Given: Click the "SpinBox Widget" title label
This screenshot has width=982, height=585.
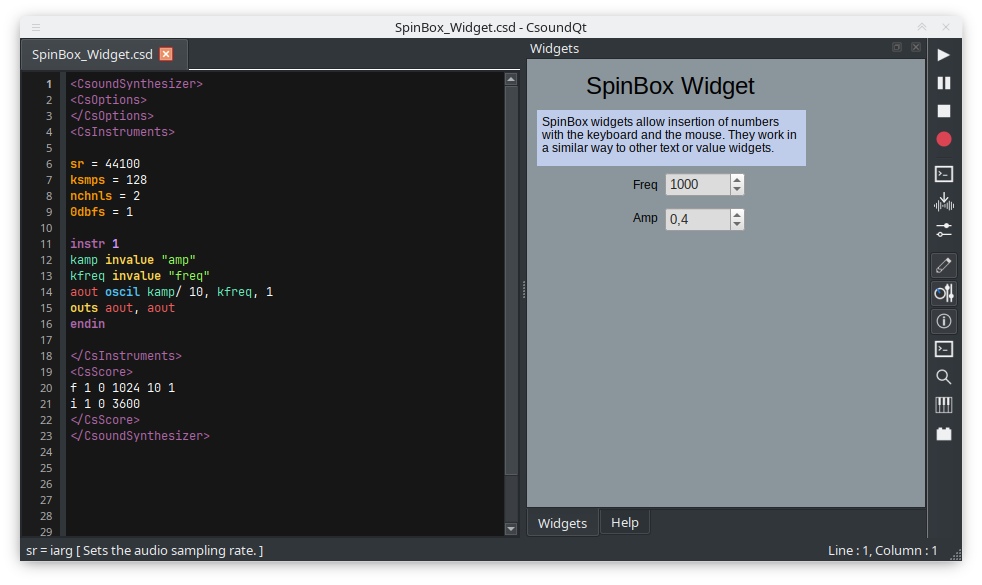Looking at the screenshot, I should (x=670, y=86).
